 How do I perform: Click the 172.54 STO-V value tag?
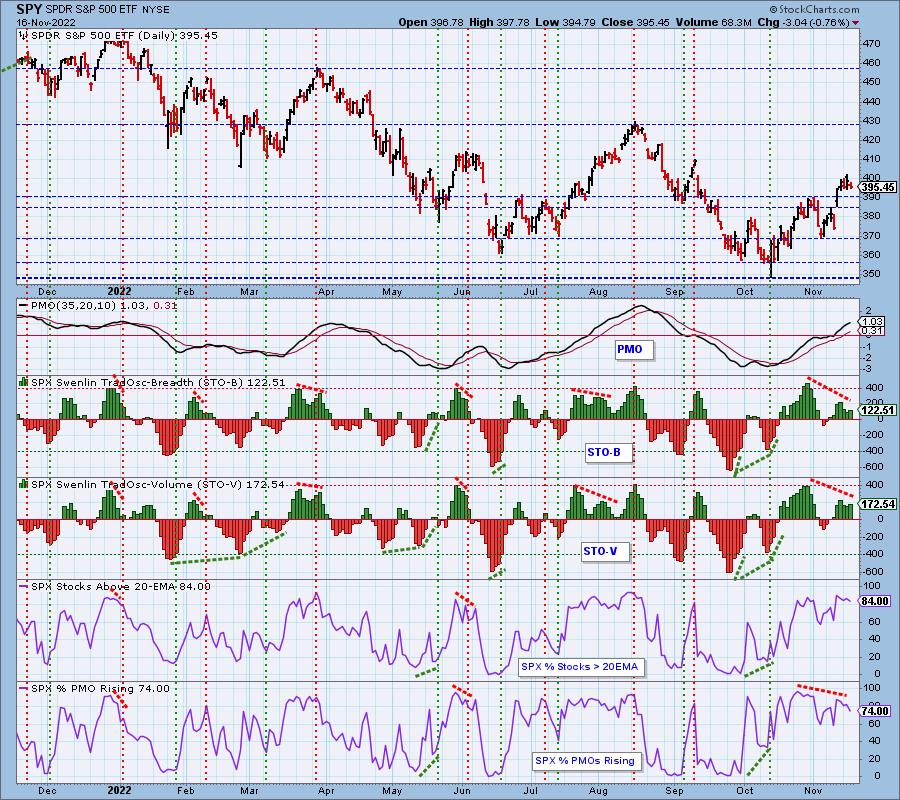(x=878, y=504)
